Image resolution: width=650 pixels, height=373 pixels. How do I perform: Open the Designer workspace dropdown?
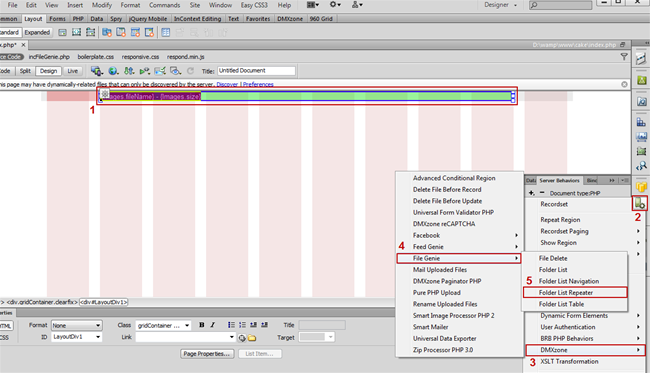click(501, 5)
